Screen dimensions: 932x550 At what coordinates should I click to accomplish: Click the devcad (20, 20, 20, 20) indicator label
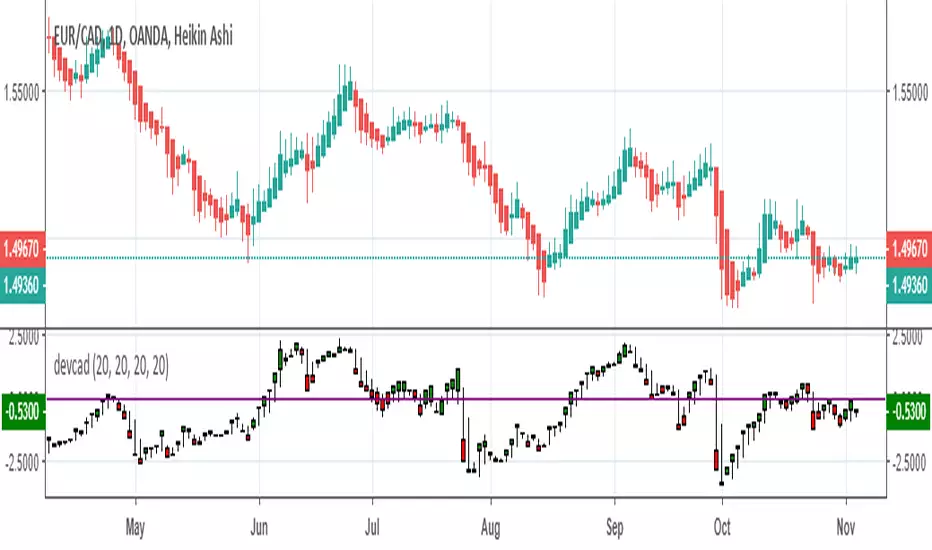(x=110, y=368)
